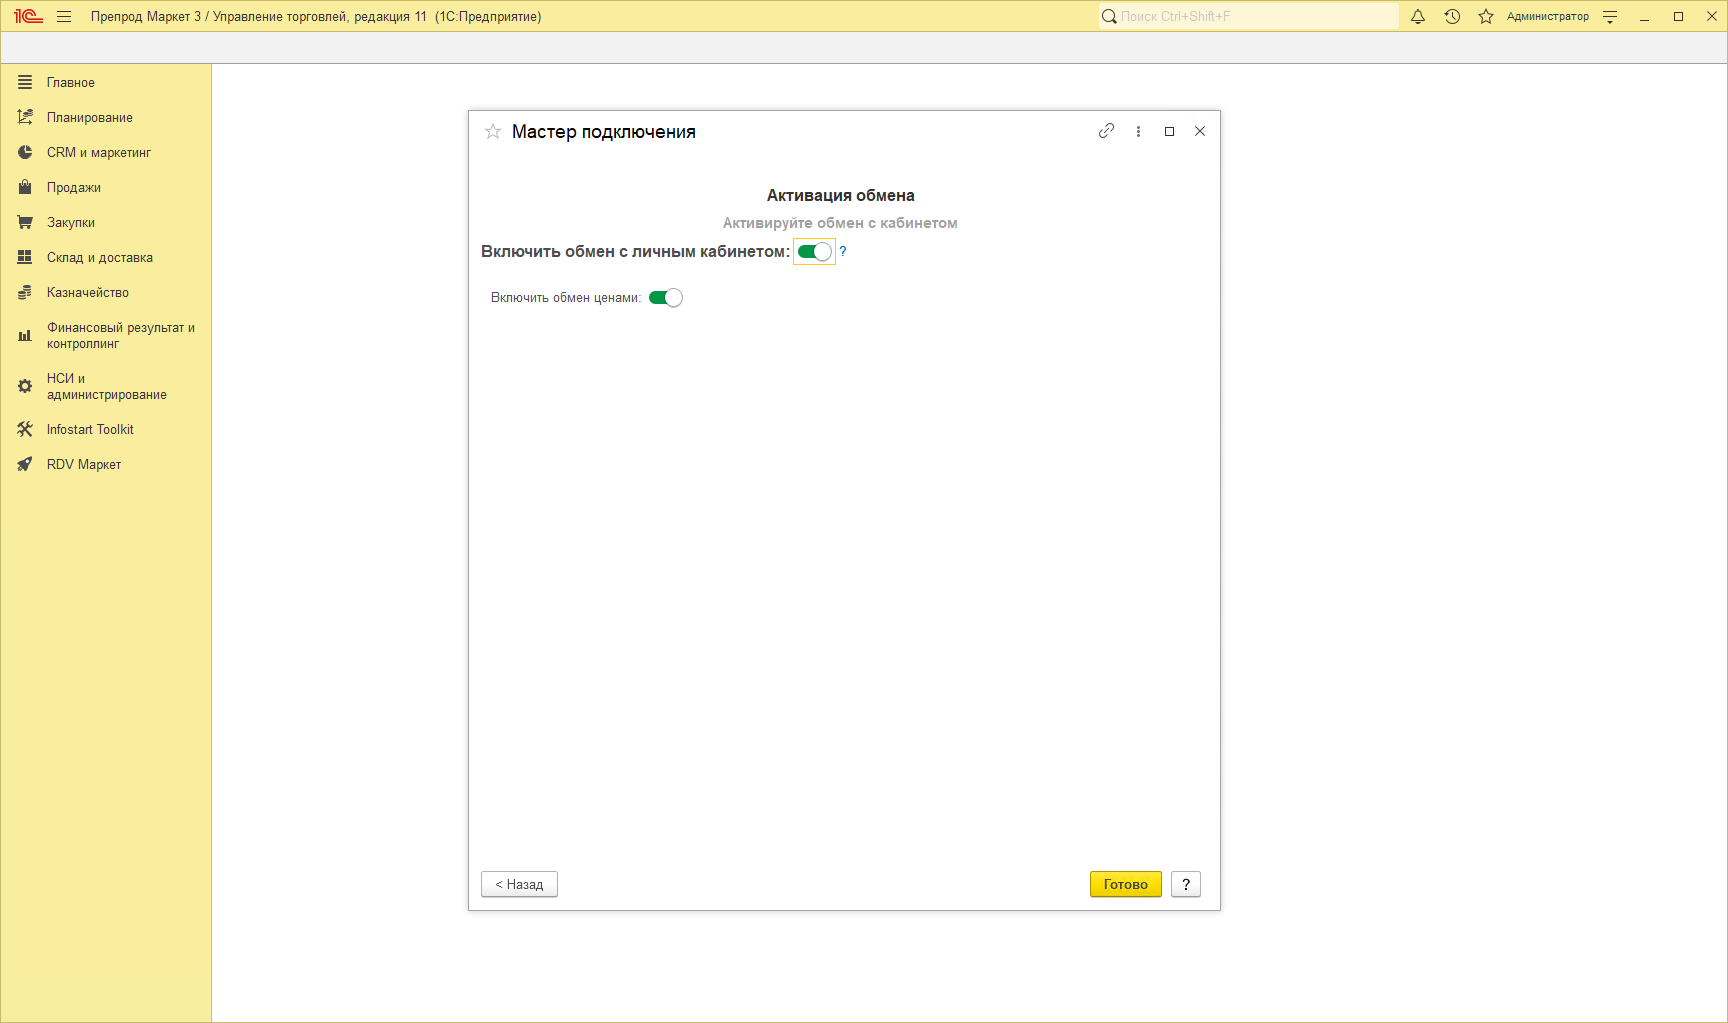1728x1023 pixels.
Task: Open favorites star in title bar
Action: (1486, 16)
